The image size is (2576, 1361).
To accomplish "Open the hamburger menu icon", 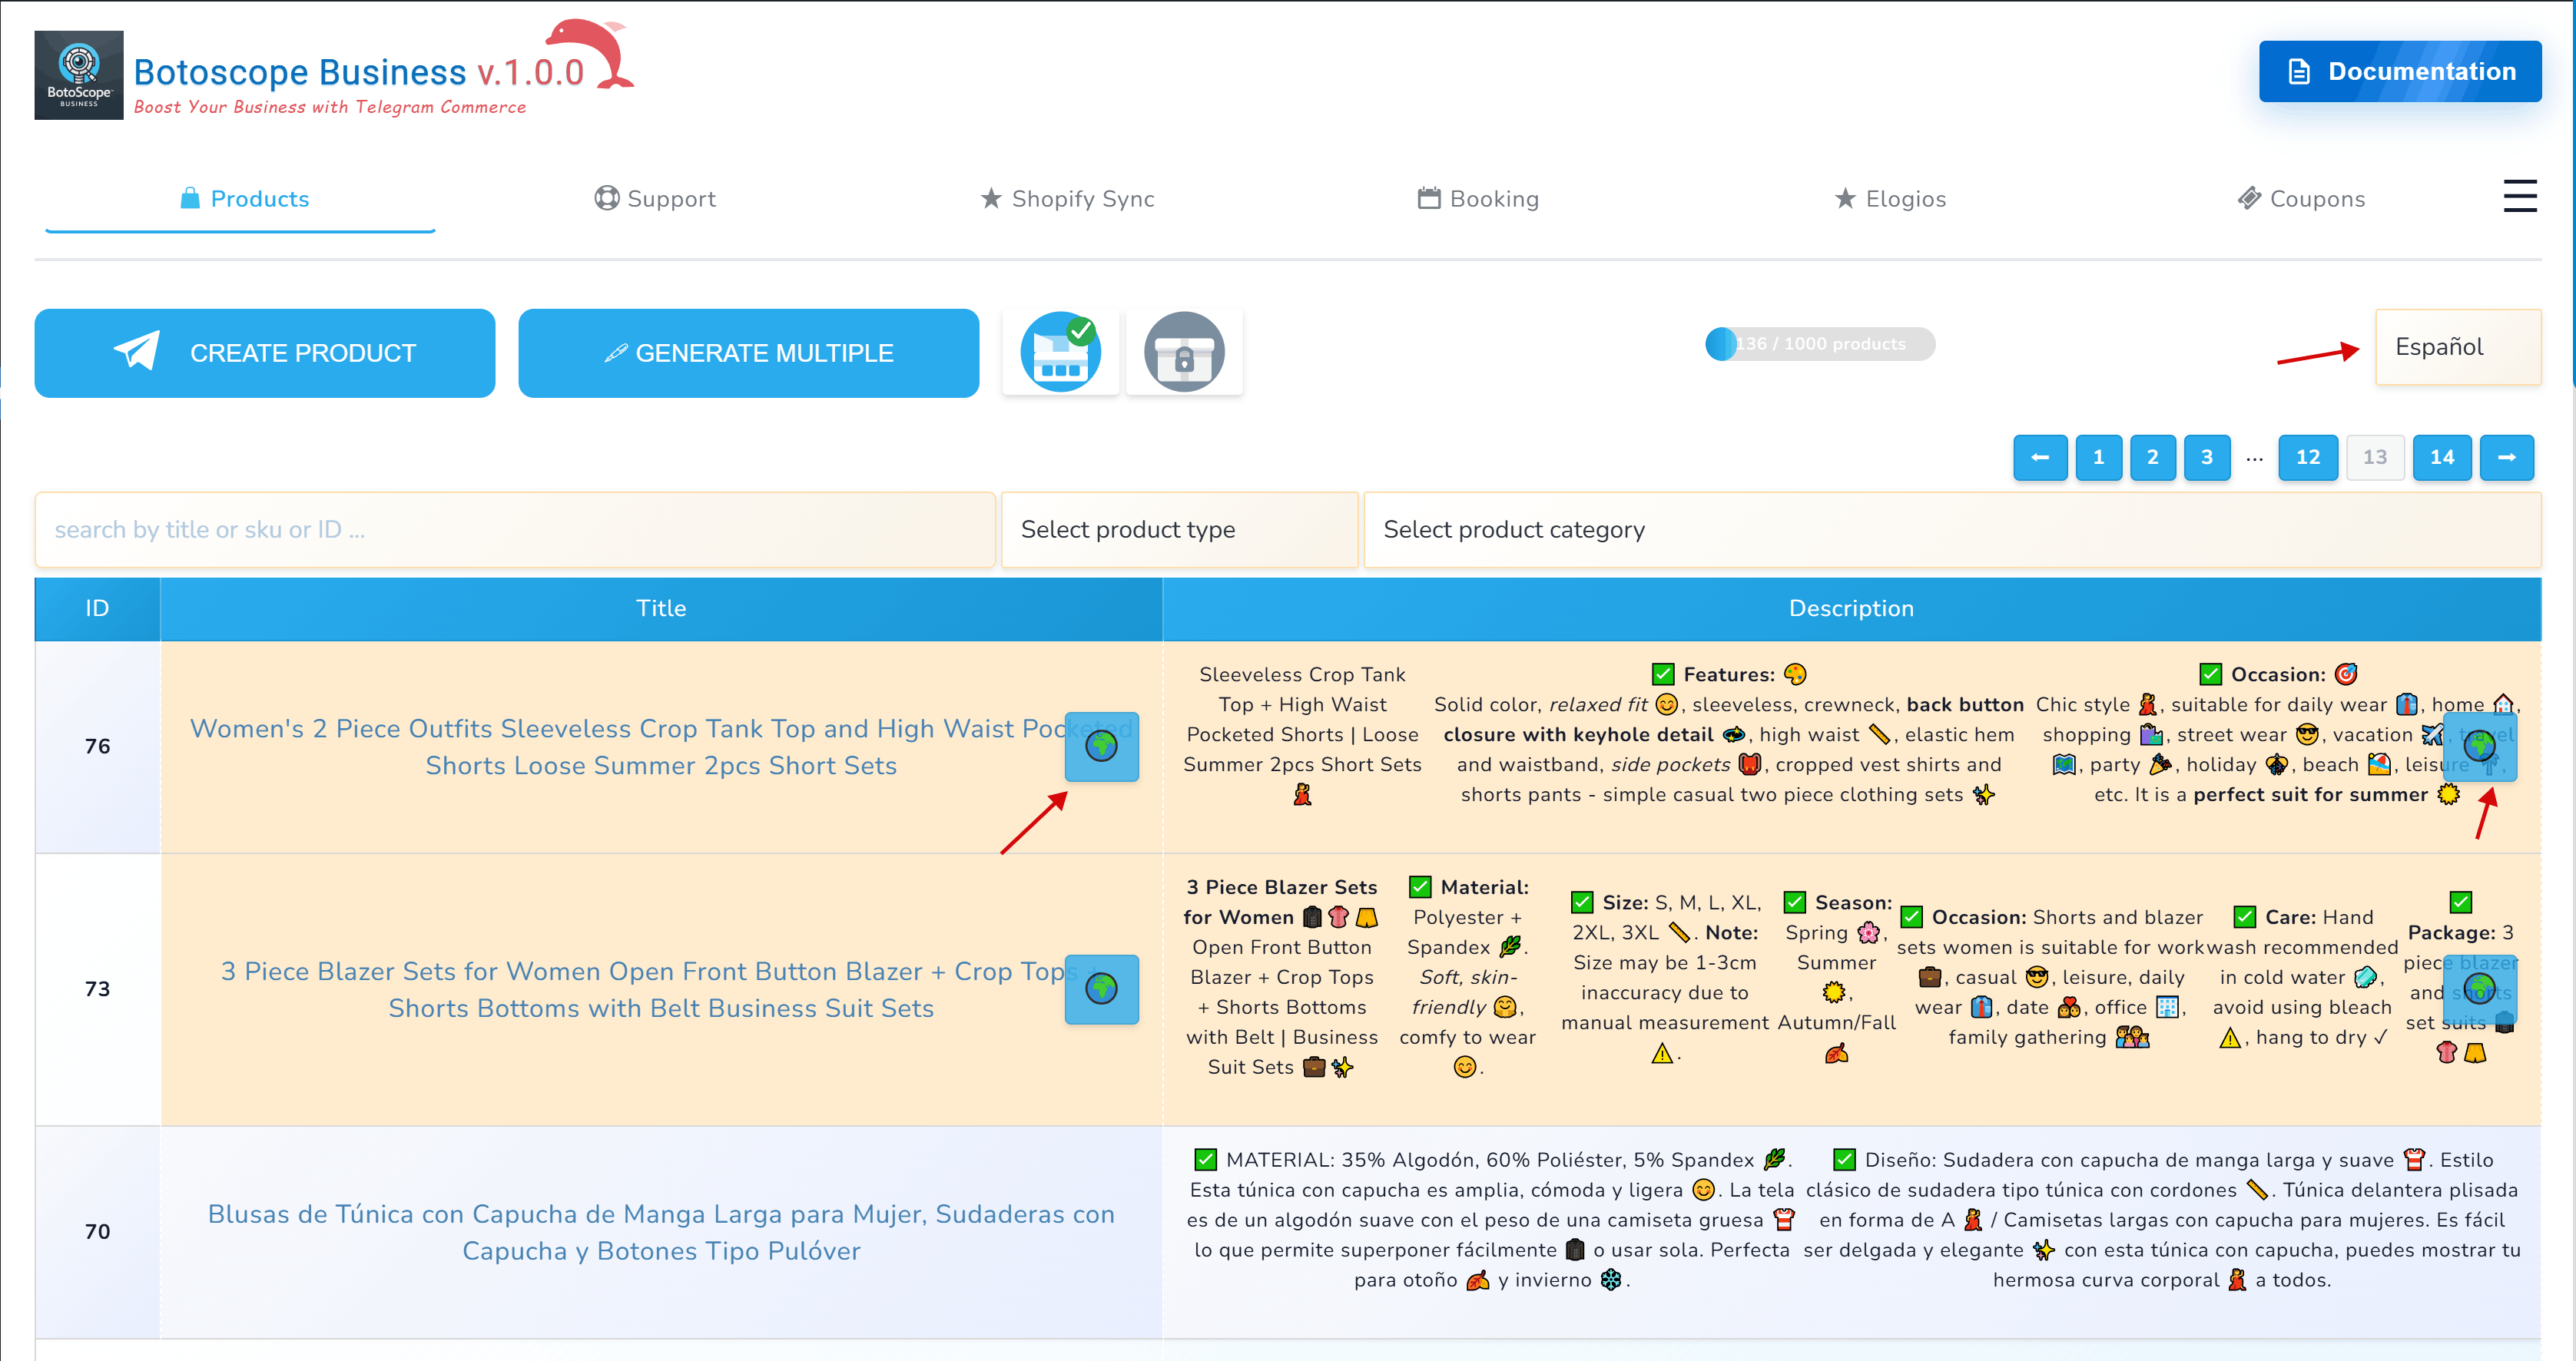I will (x=2519, y=197).
